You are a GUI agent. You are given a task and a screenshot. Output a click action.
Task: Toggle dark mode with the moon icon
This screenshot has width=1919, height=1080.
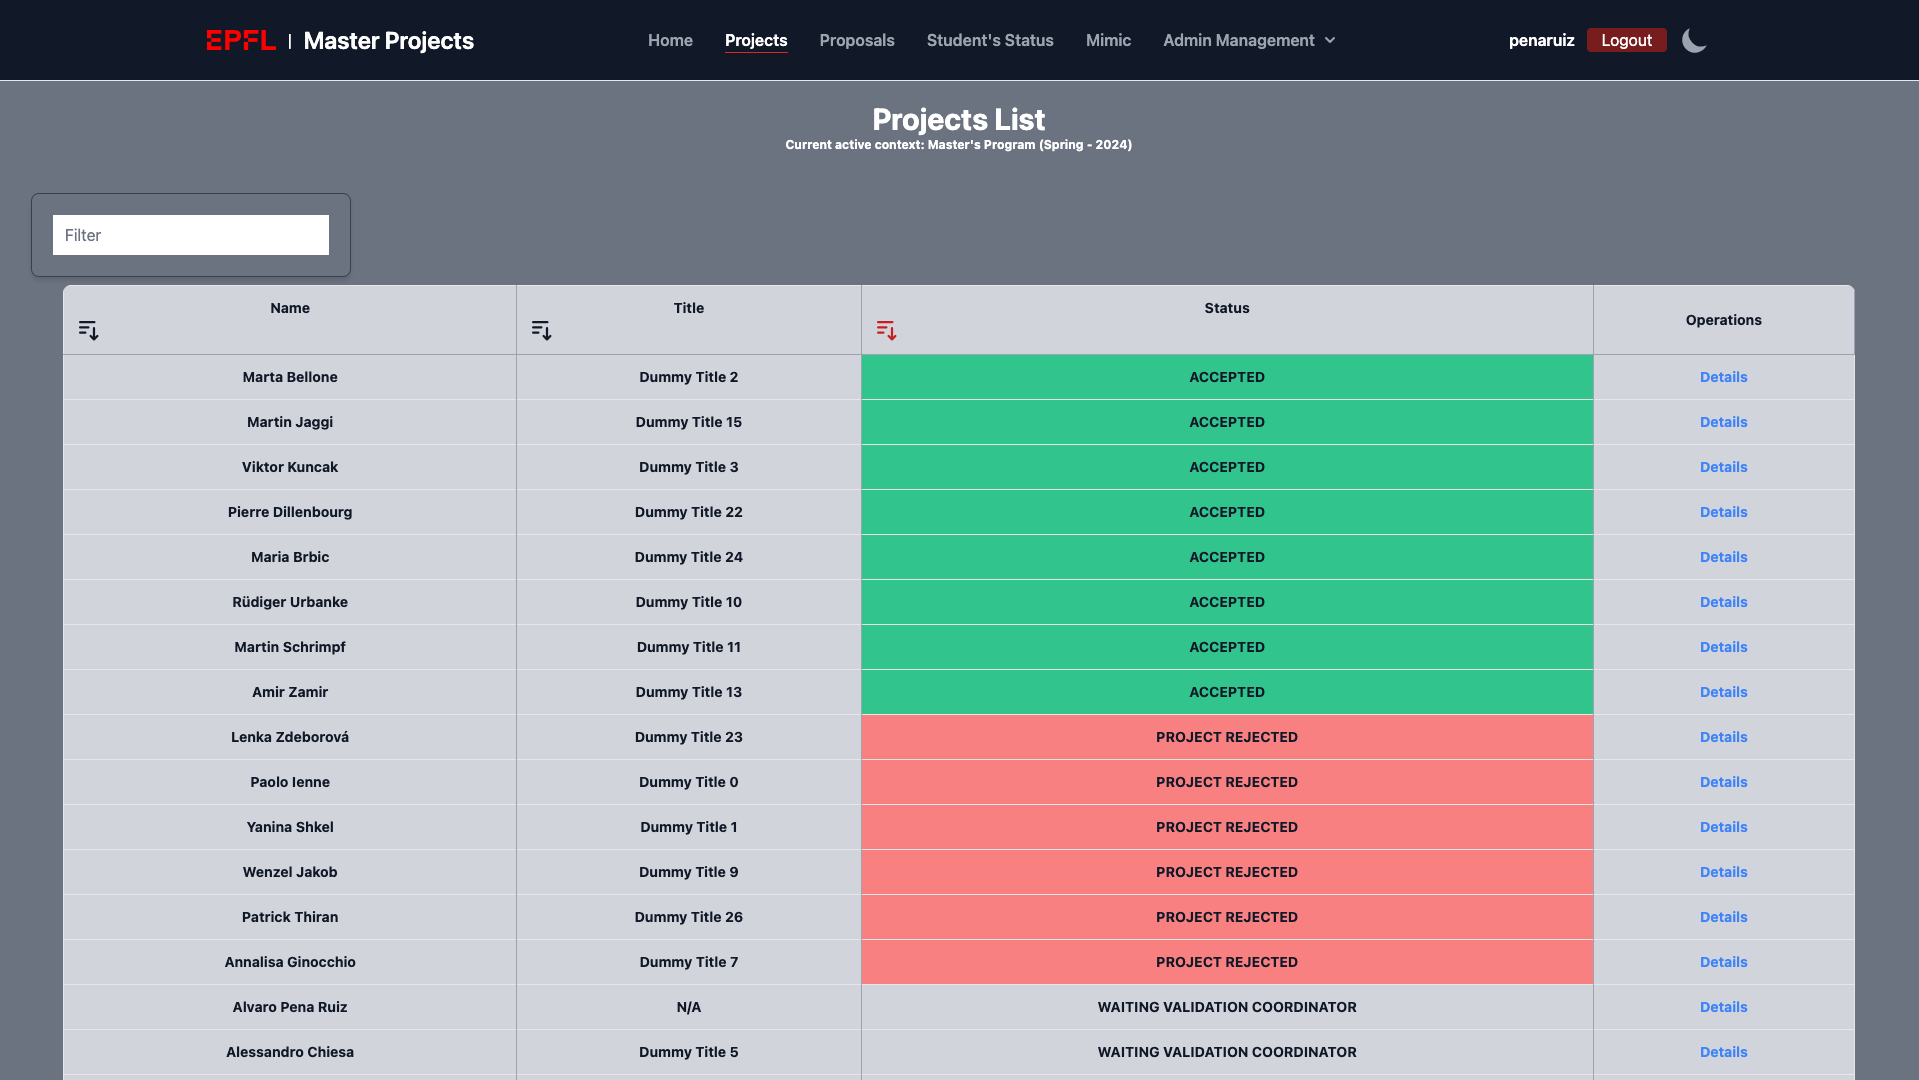coord(1693,40)
